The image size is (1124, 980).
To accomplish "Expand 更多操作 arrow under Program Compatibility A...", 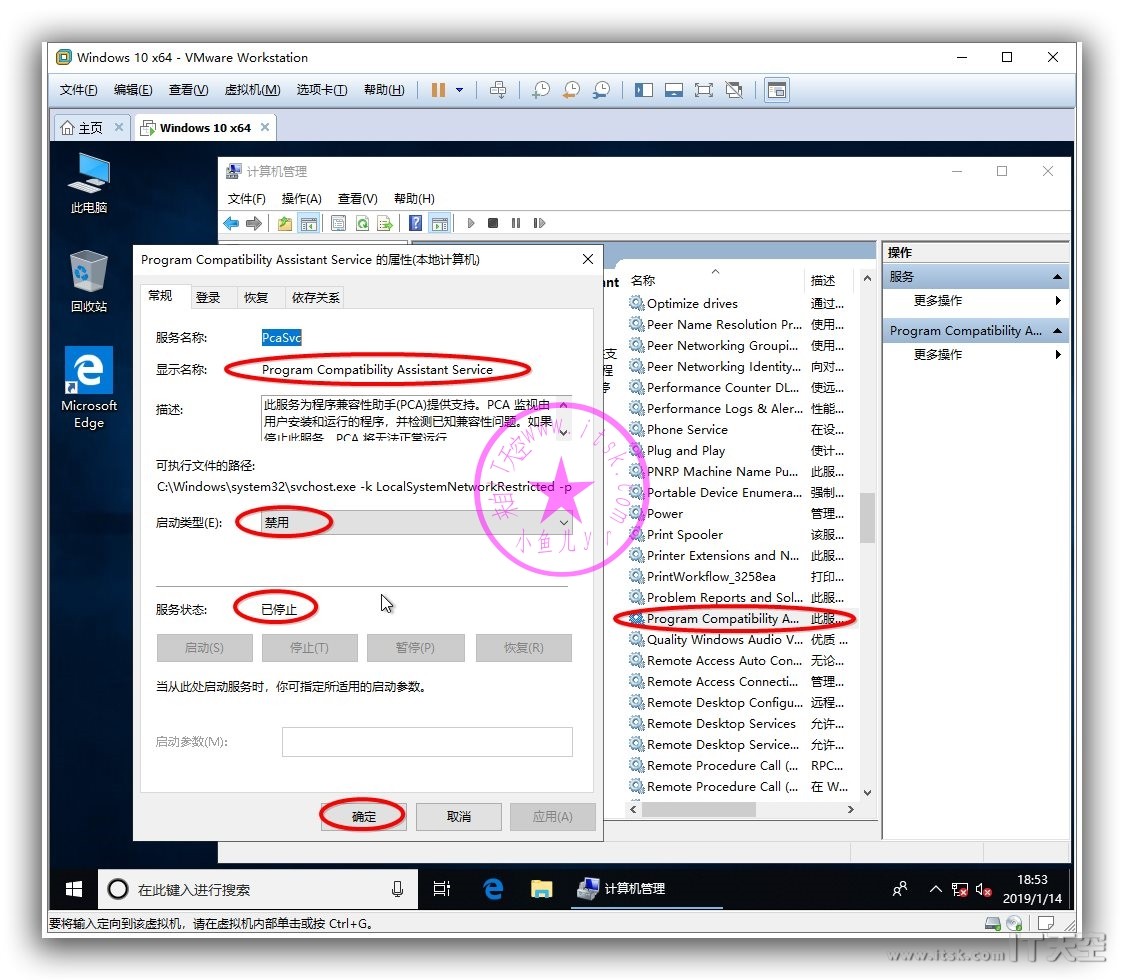I will coord(1058,354).
